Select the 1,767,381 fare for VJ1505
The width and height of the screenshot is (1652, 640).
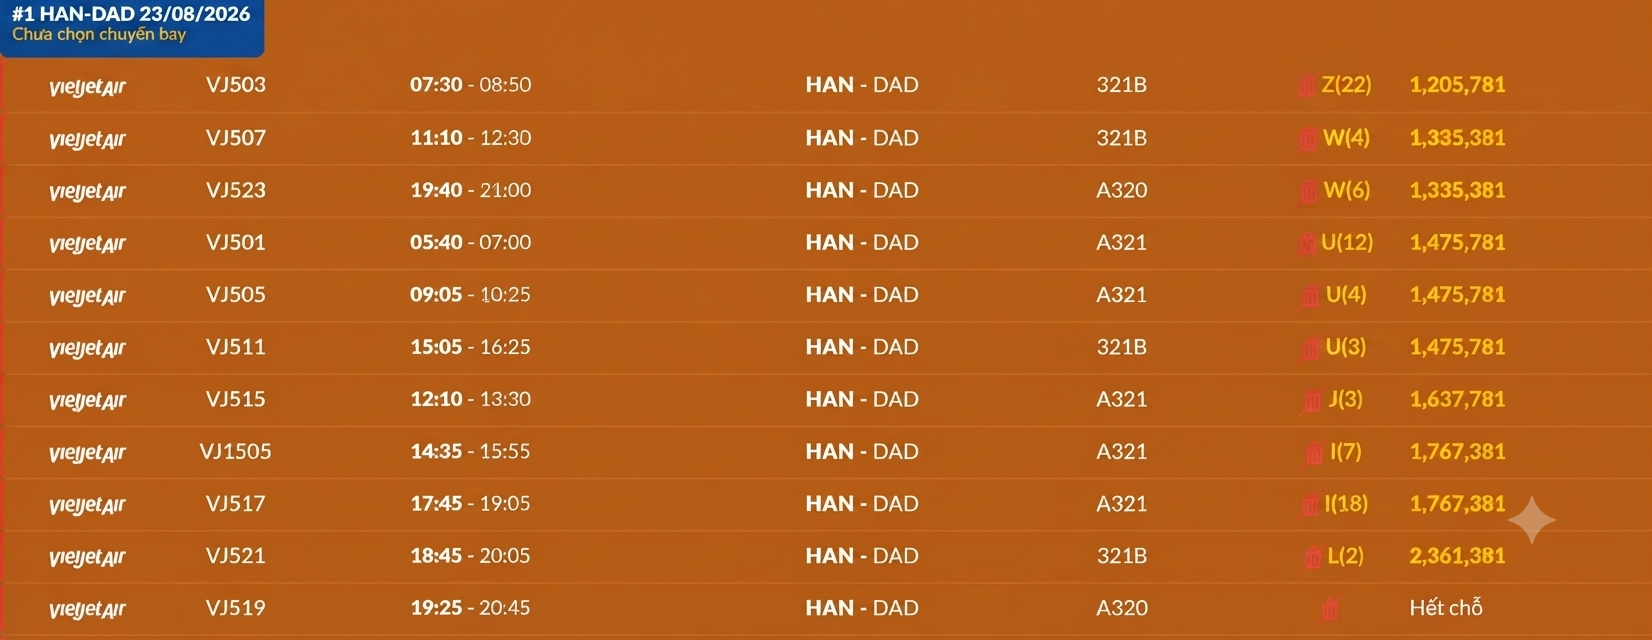(x=1457, y=452)
